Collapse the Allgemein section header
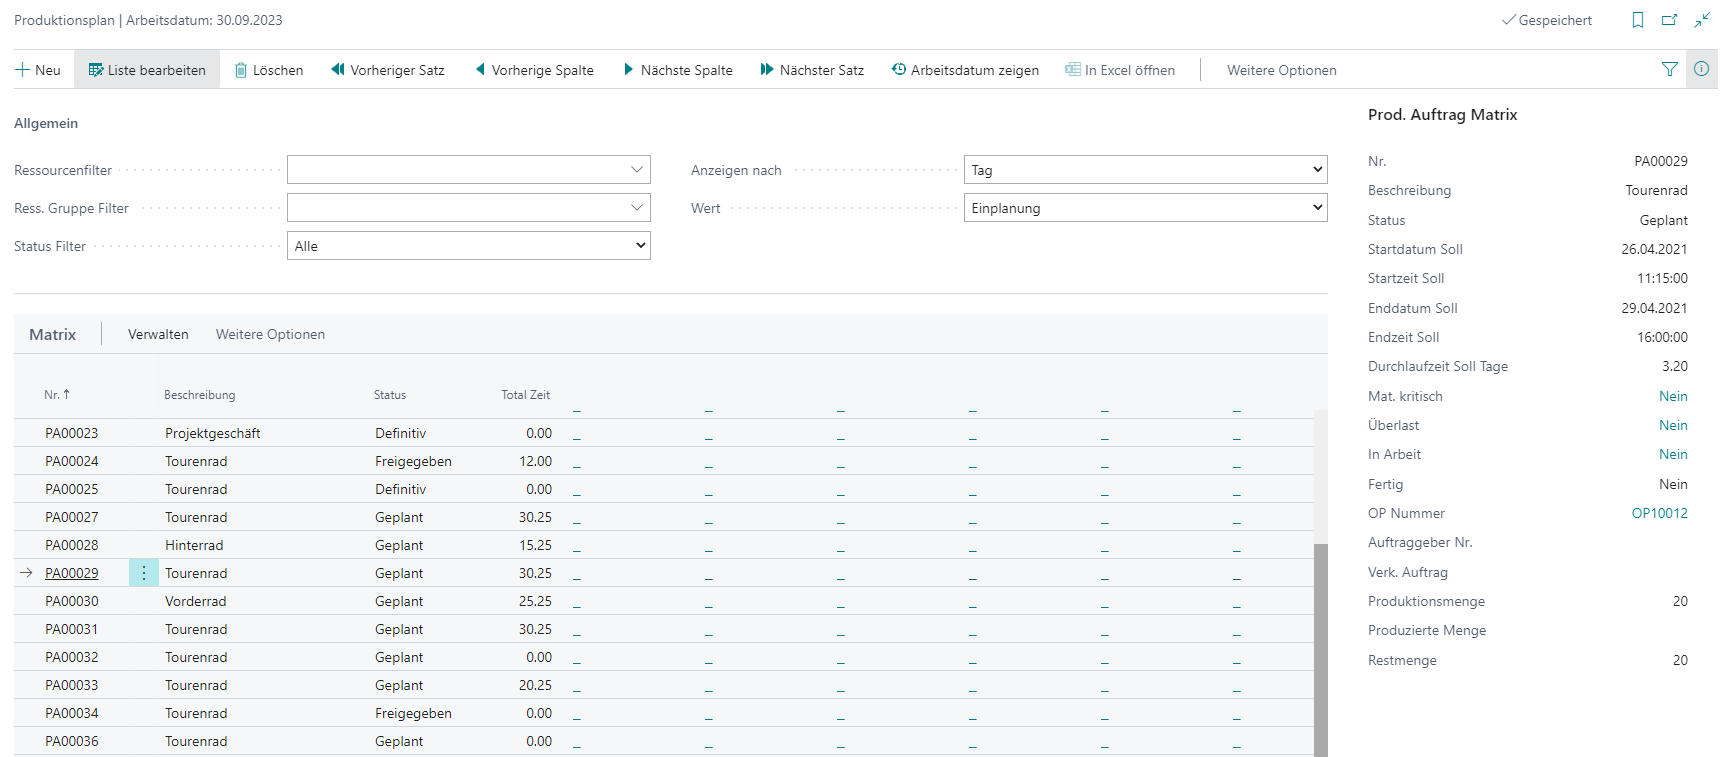Viewport: 1733px width, 757px height. (46, 123)
